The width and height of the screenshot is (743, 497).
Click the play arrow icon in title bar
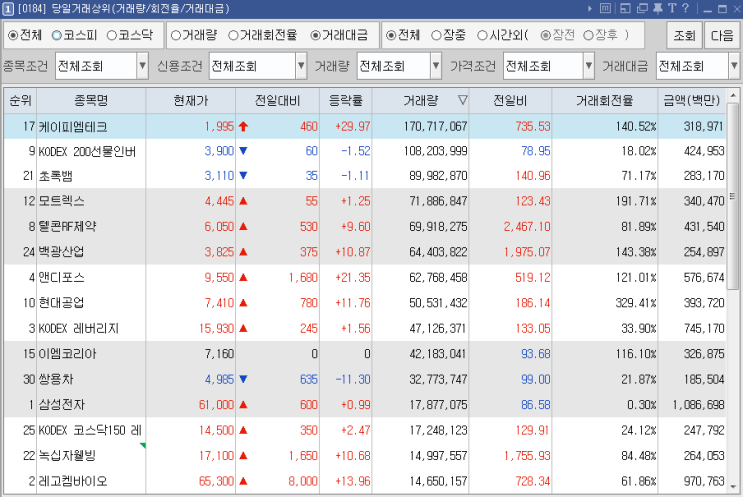pyautogui.click(x=589, y=8)
